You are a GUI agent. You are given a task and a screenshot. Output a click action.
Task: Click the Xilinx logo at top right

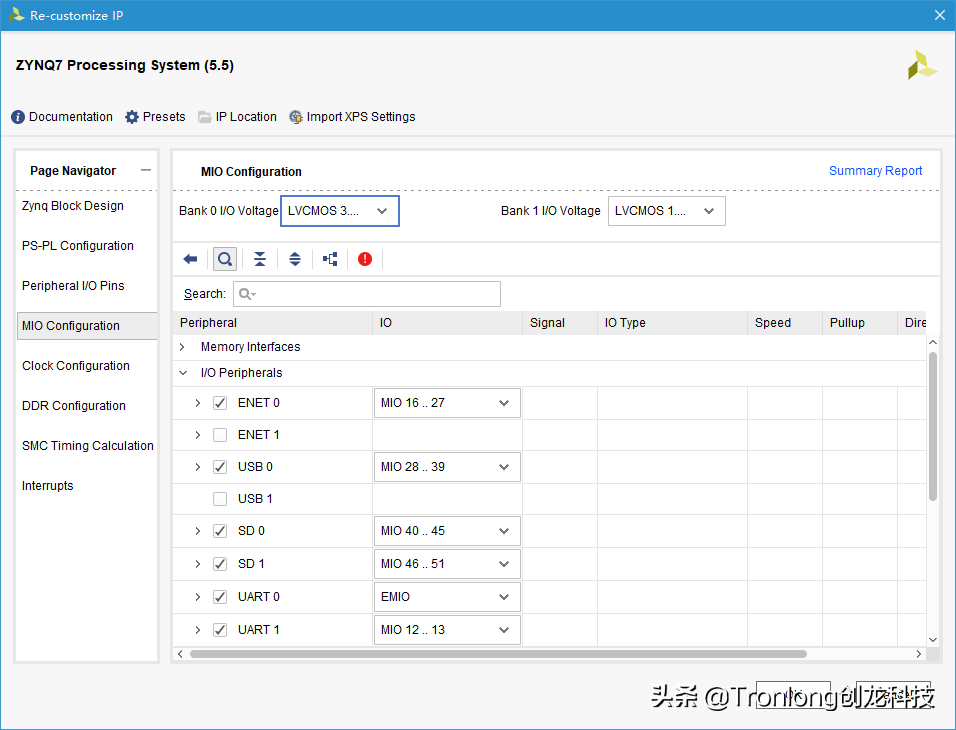pyautogui.click(x=921, y=65)
